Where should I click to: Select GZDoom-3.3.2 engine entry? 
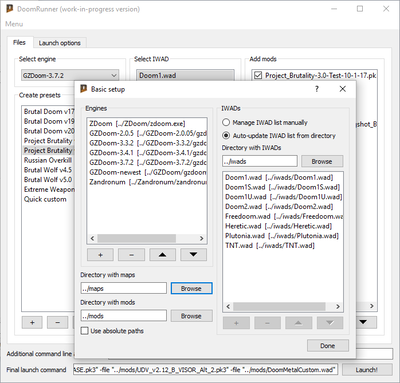click(147, 143)
